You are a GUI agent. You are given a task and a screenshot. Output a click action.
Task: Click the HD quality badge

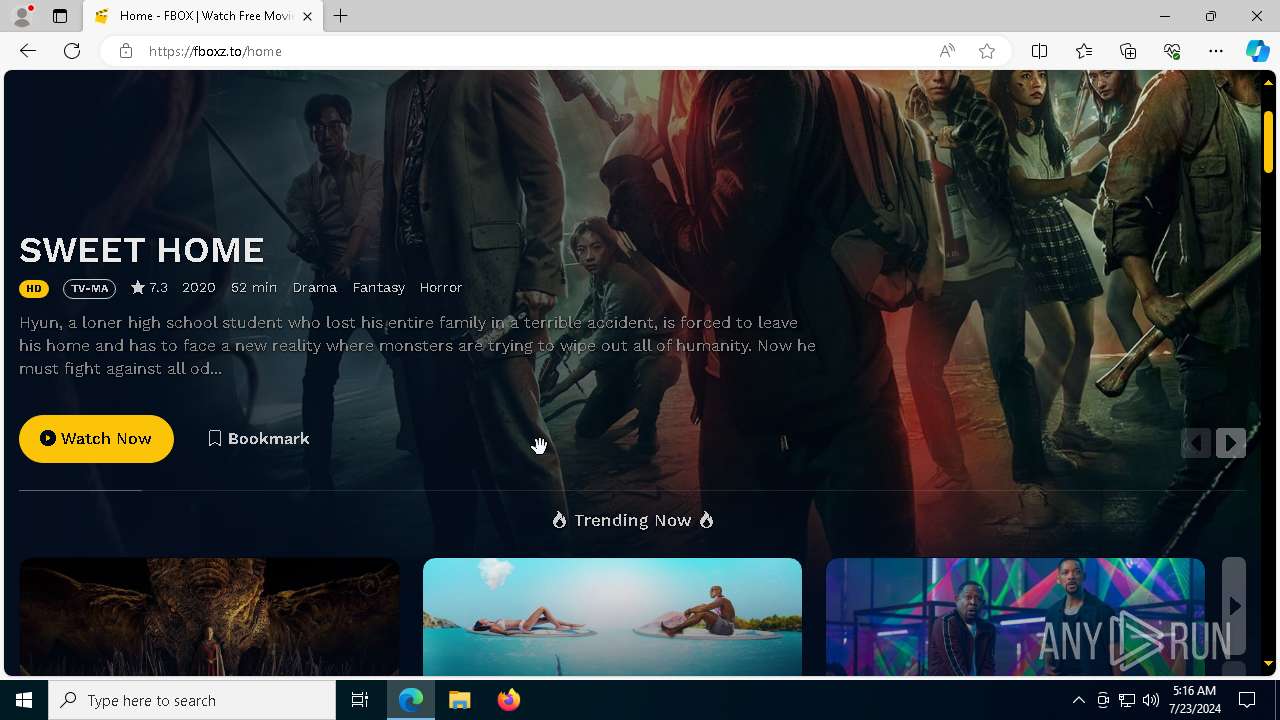tap(34, 289)
